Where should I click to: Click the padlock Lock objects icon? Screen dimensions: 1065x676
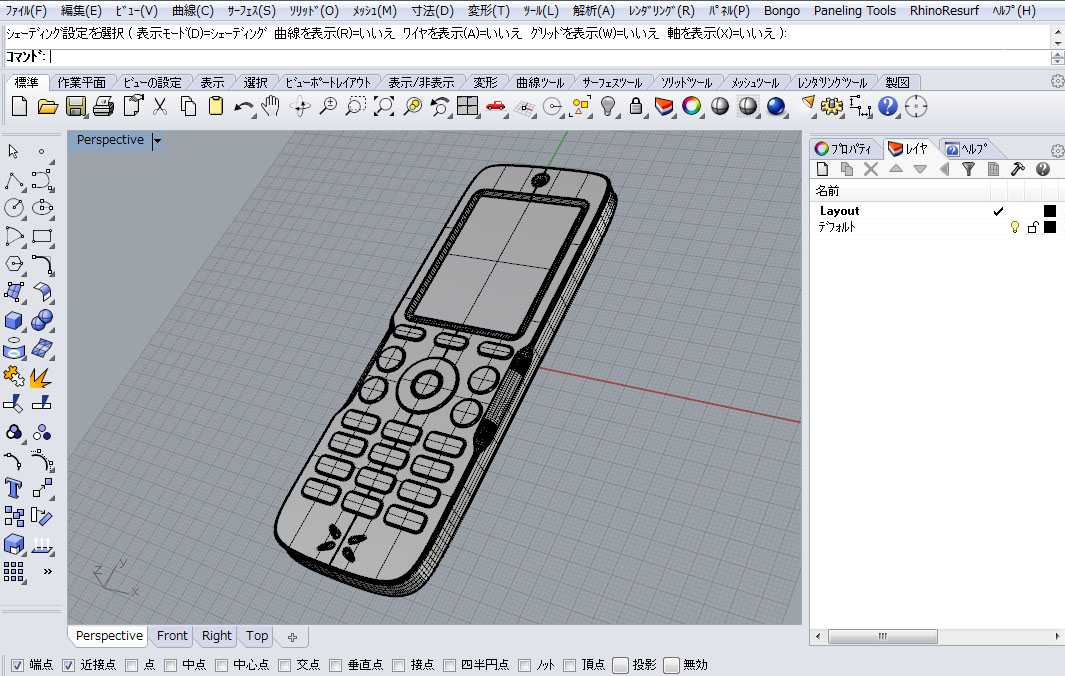pyautogui.click(x=636, y=106)
